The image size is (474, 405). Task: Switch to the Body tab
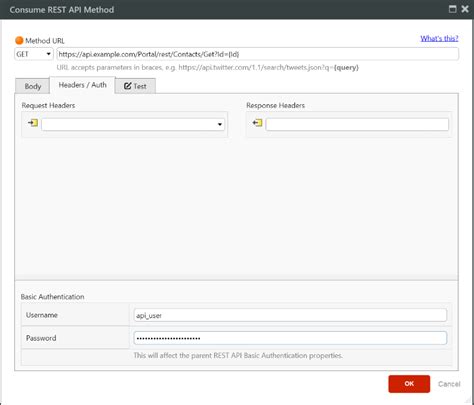click(x=33, y=86)
